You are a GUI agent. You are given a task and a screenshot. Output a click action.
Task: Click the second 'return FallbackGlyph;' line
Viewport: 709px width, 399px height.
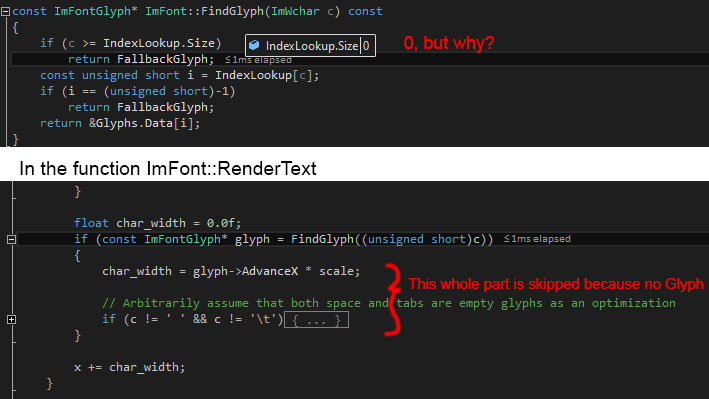141,107
